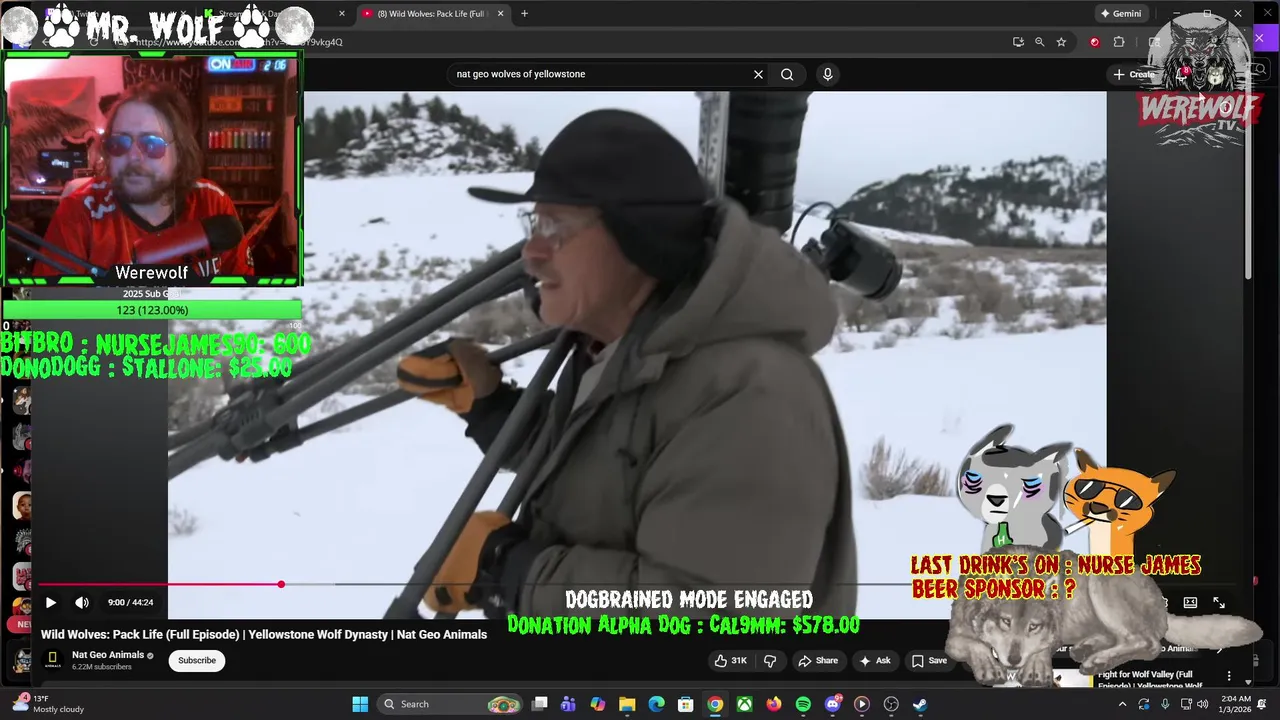Toggle theater mode in the video player

1190,602
